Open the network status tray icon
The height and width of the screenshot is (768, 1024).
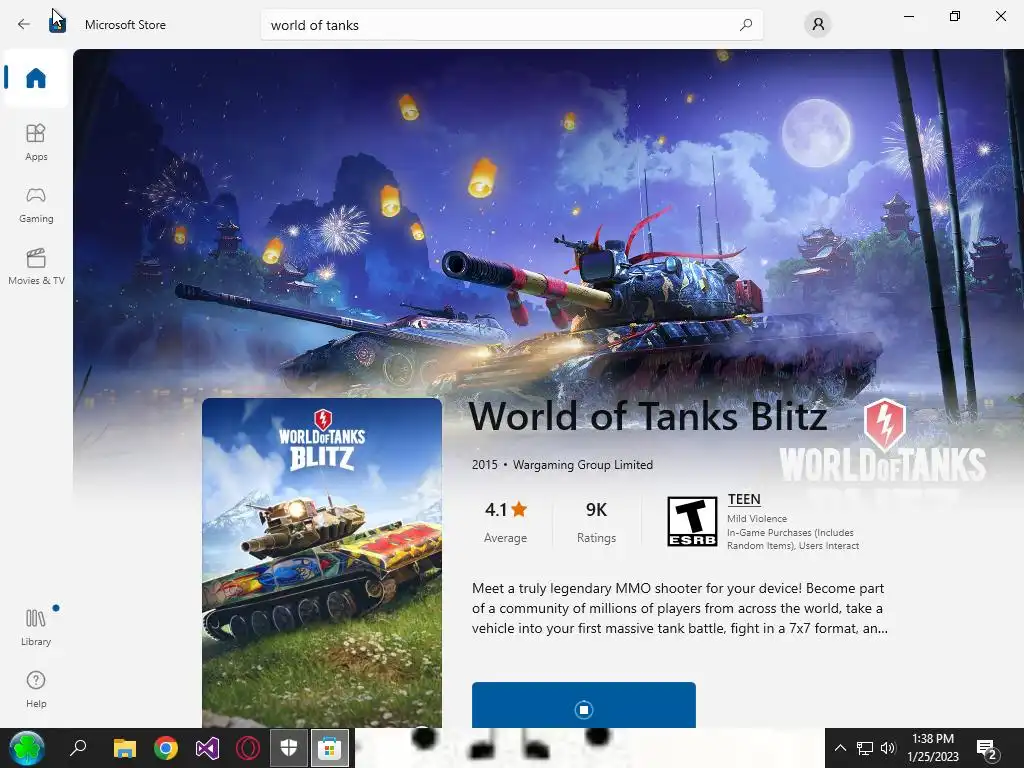click(865, 748)
